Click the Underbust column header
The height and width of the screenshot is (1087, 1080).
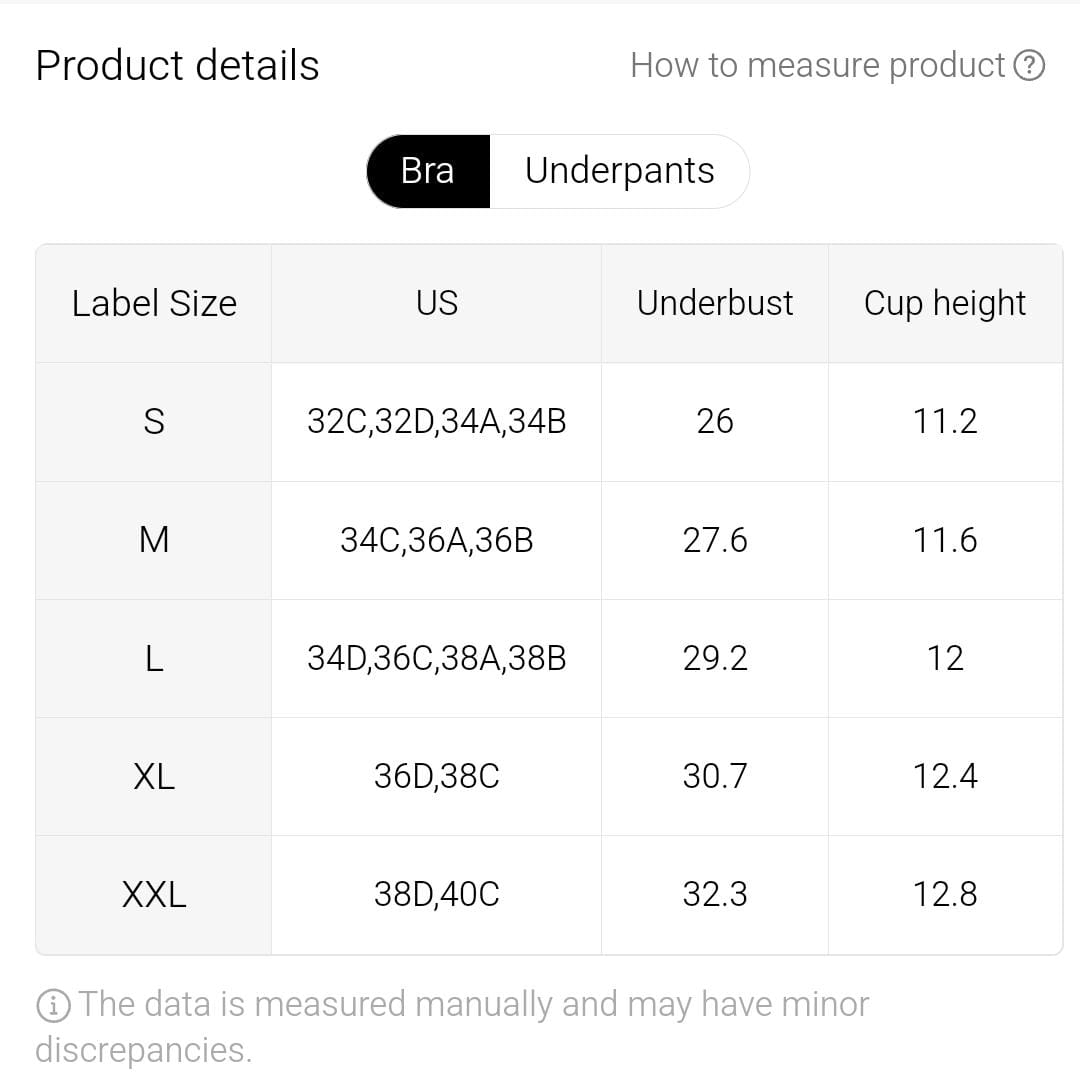coord(715,303)
